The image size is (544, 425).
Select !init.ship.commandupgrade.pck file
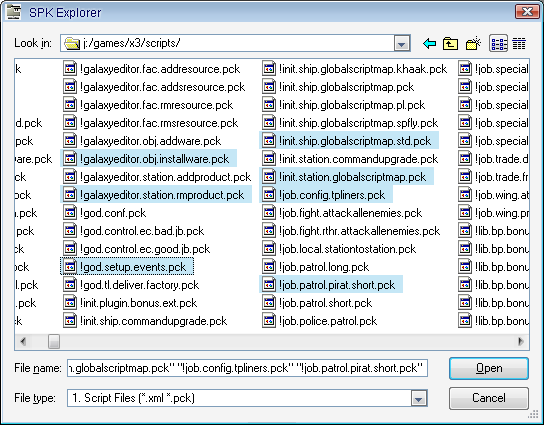point(145,321)
